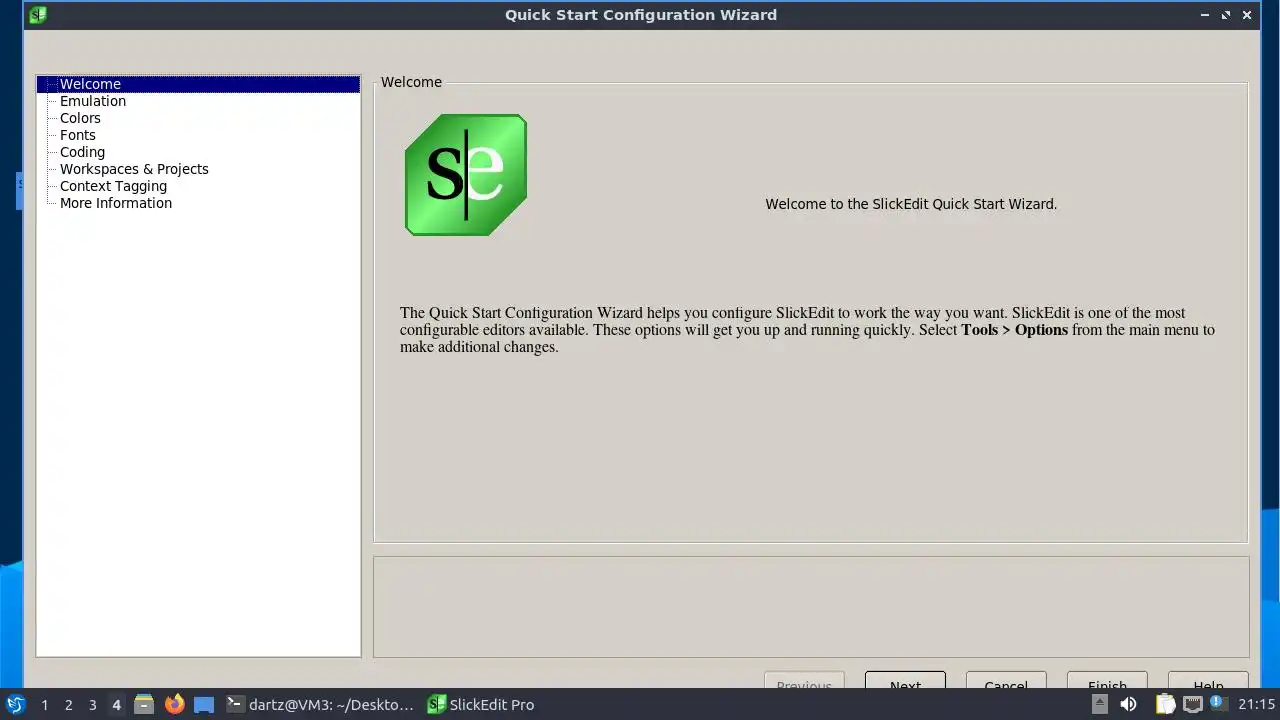Select Context Tagging in the tree

pos(113,186)
